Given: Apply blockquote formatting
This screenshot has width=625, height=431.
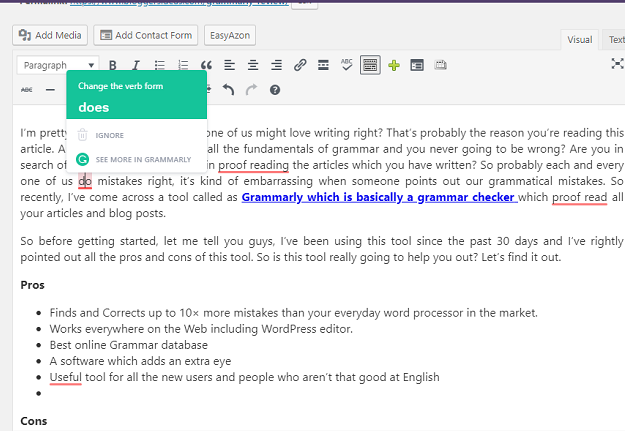Looking at the screenshot, I should coord(206,65).
